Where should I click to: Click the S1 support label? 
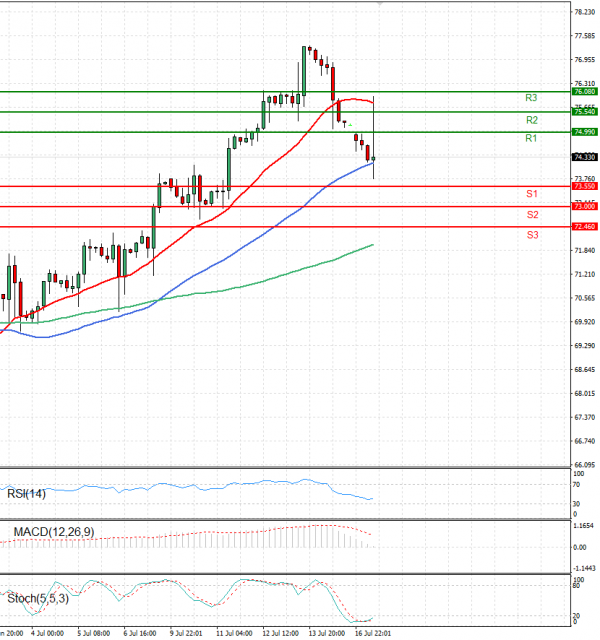click(x=532, y=194)
